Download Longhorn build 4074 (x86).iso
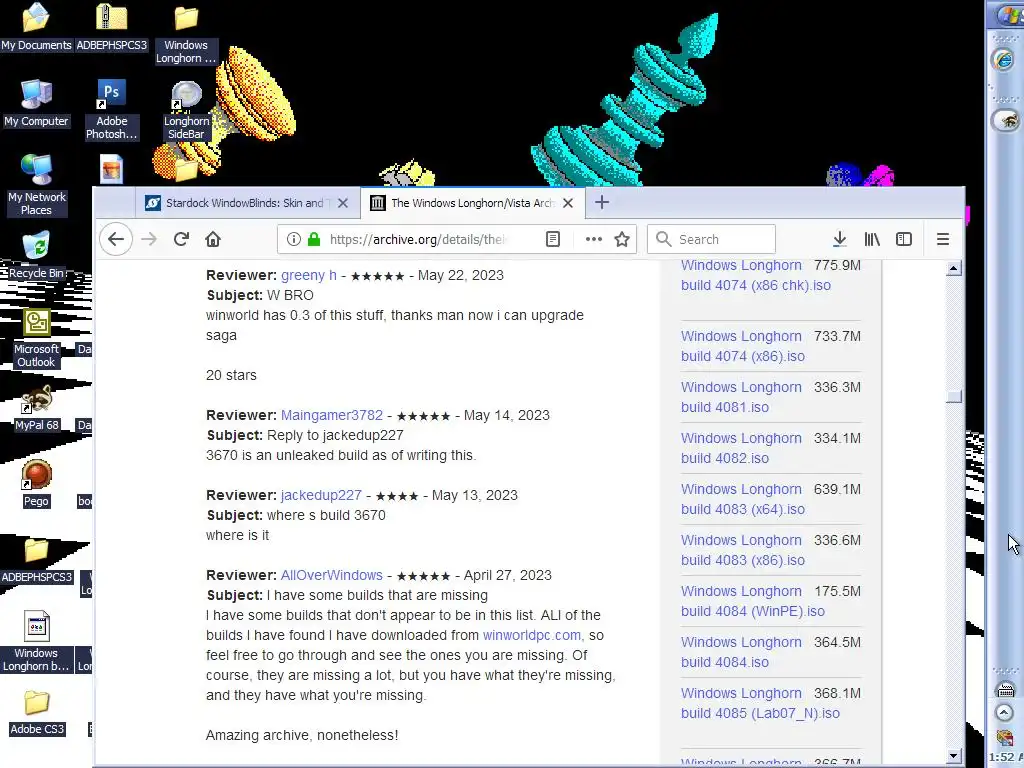The height and width of the screenshot is (768, 1024). [743, 346]
